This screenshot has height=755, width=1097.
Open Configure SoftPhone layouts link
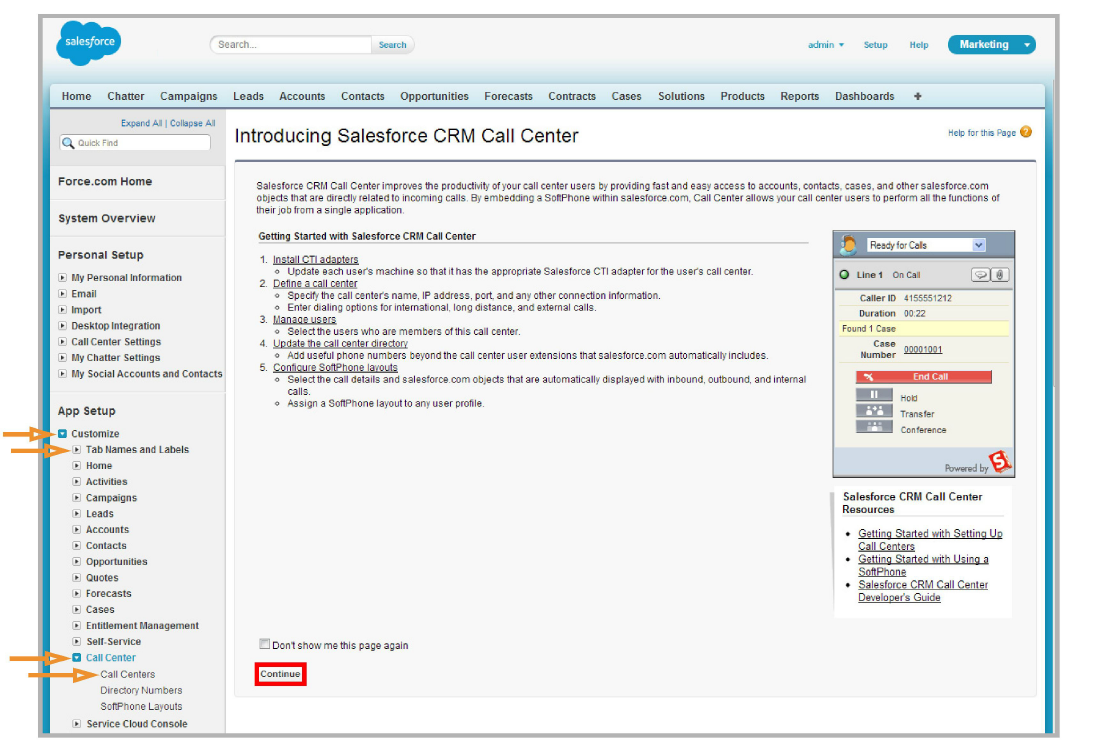tap(335, 367)
